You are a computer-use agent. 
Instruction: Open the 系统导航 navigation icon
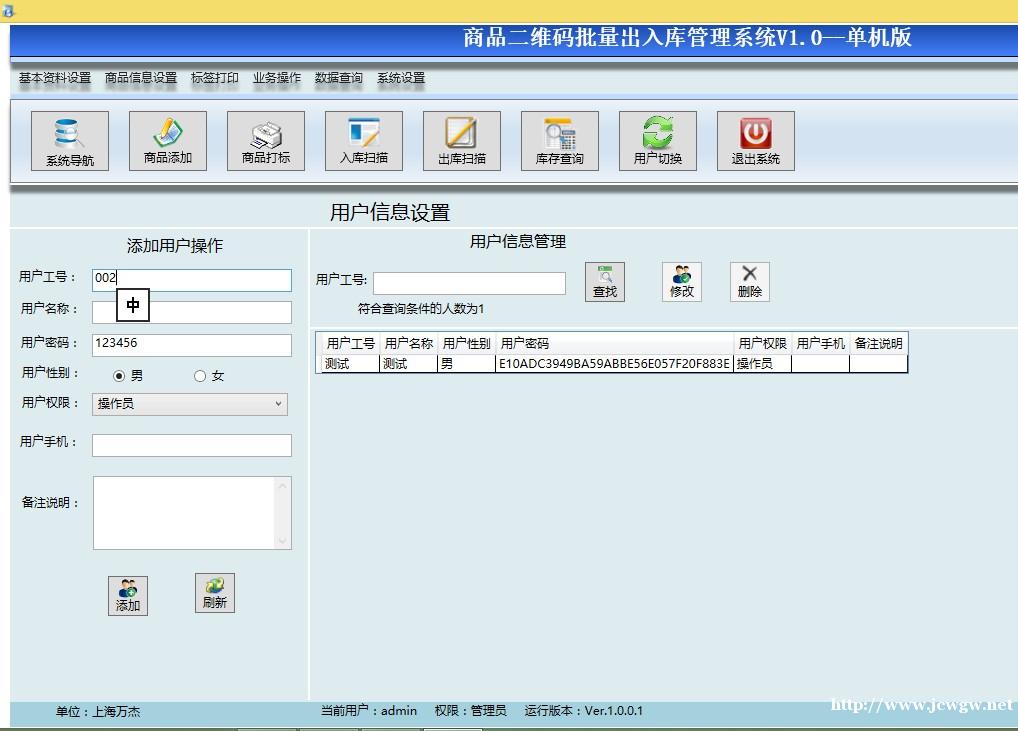[69, 141]
